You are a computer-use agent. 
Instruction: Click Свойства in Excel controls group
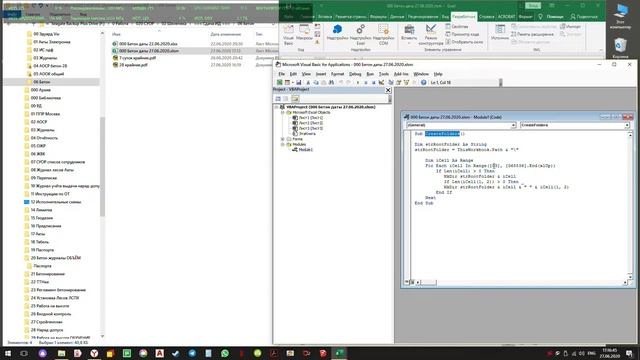pos(457,27)
